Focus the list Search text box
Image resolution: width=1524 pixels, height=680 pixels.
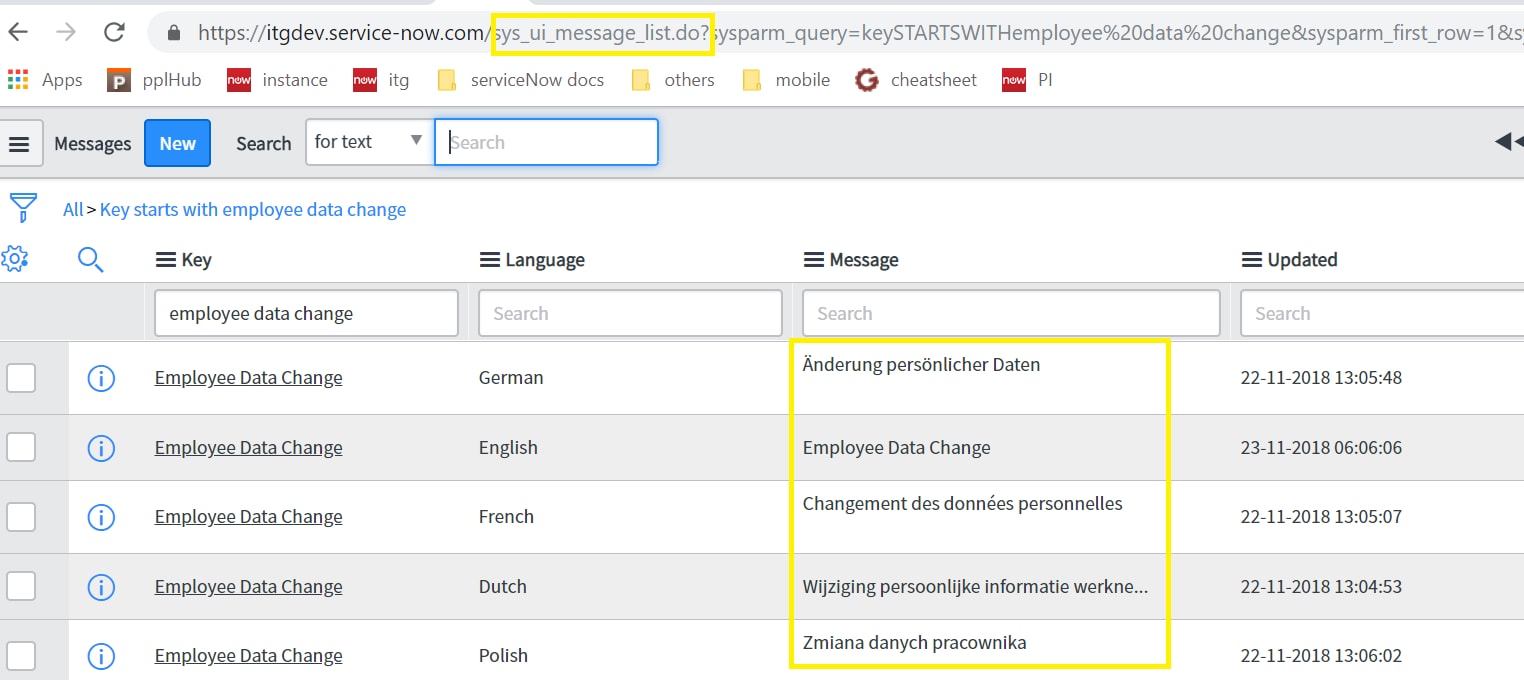(546, 142)
